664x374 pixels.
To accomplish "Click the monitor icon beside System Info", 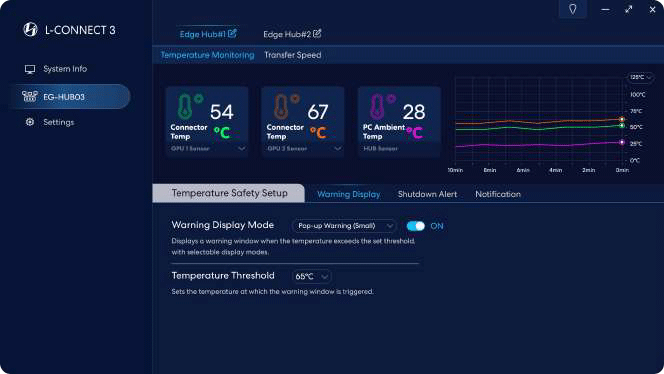I will tap(30, 69).
